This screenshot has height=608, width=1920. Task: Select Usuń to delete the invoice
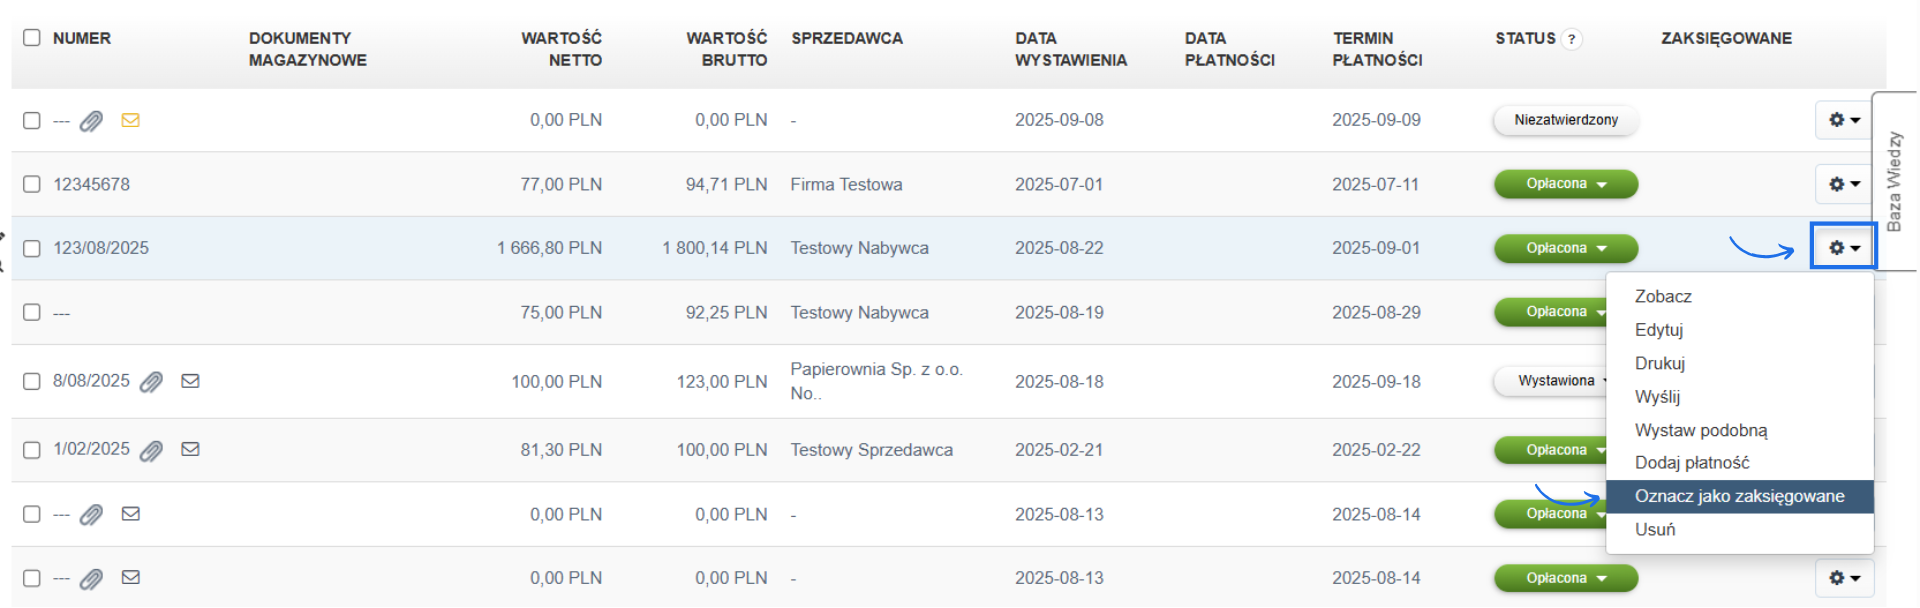pos(1654,529)
